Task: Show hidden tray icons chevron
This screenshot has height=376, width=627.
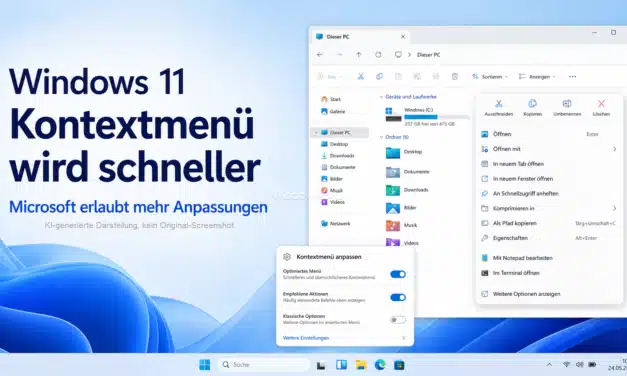Action: 549,364
